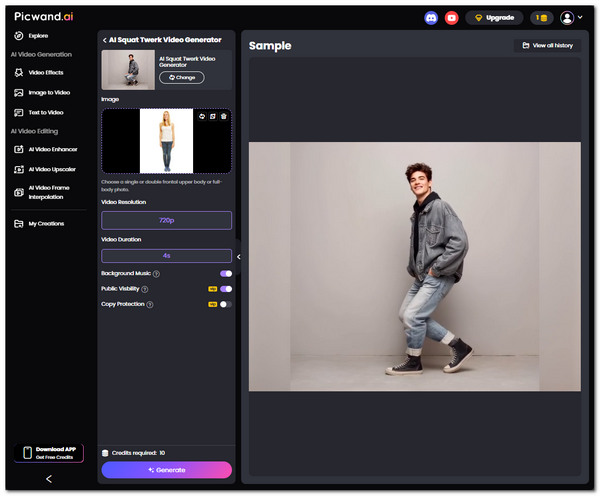This screenshot has width=600, height=496.
Task: Select AI Video Upscaler from sidebar
Action: click(x=52, y=170)
